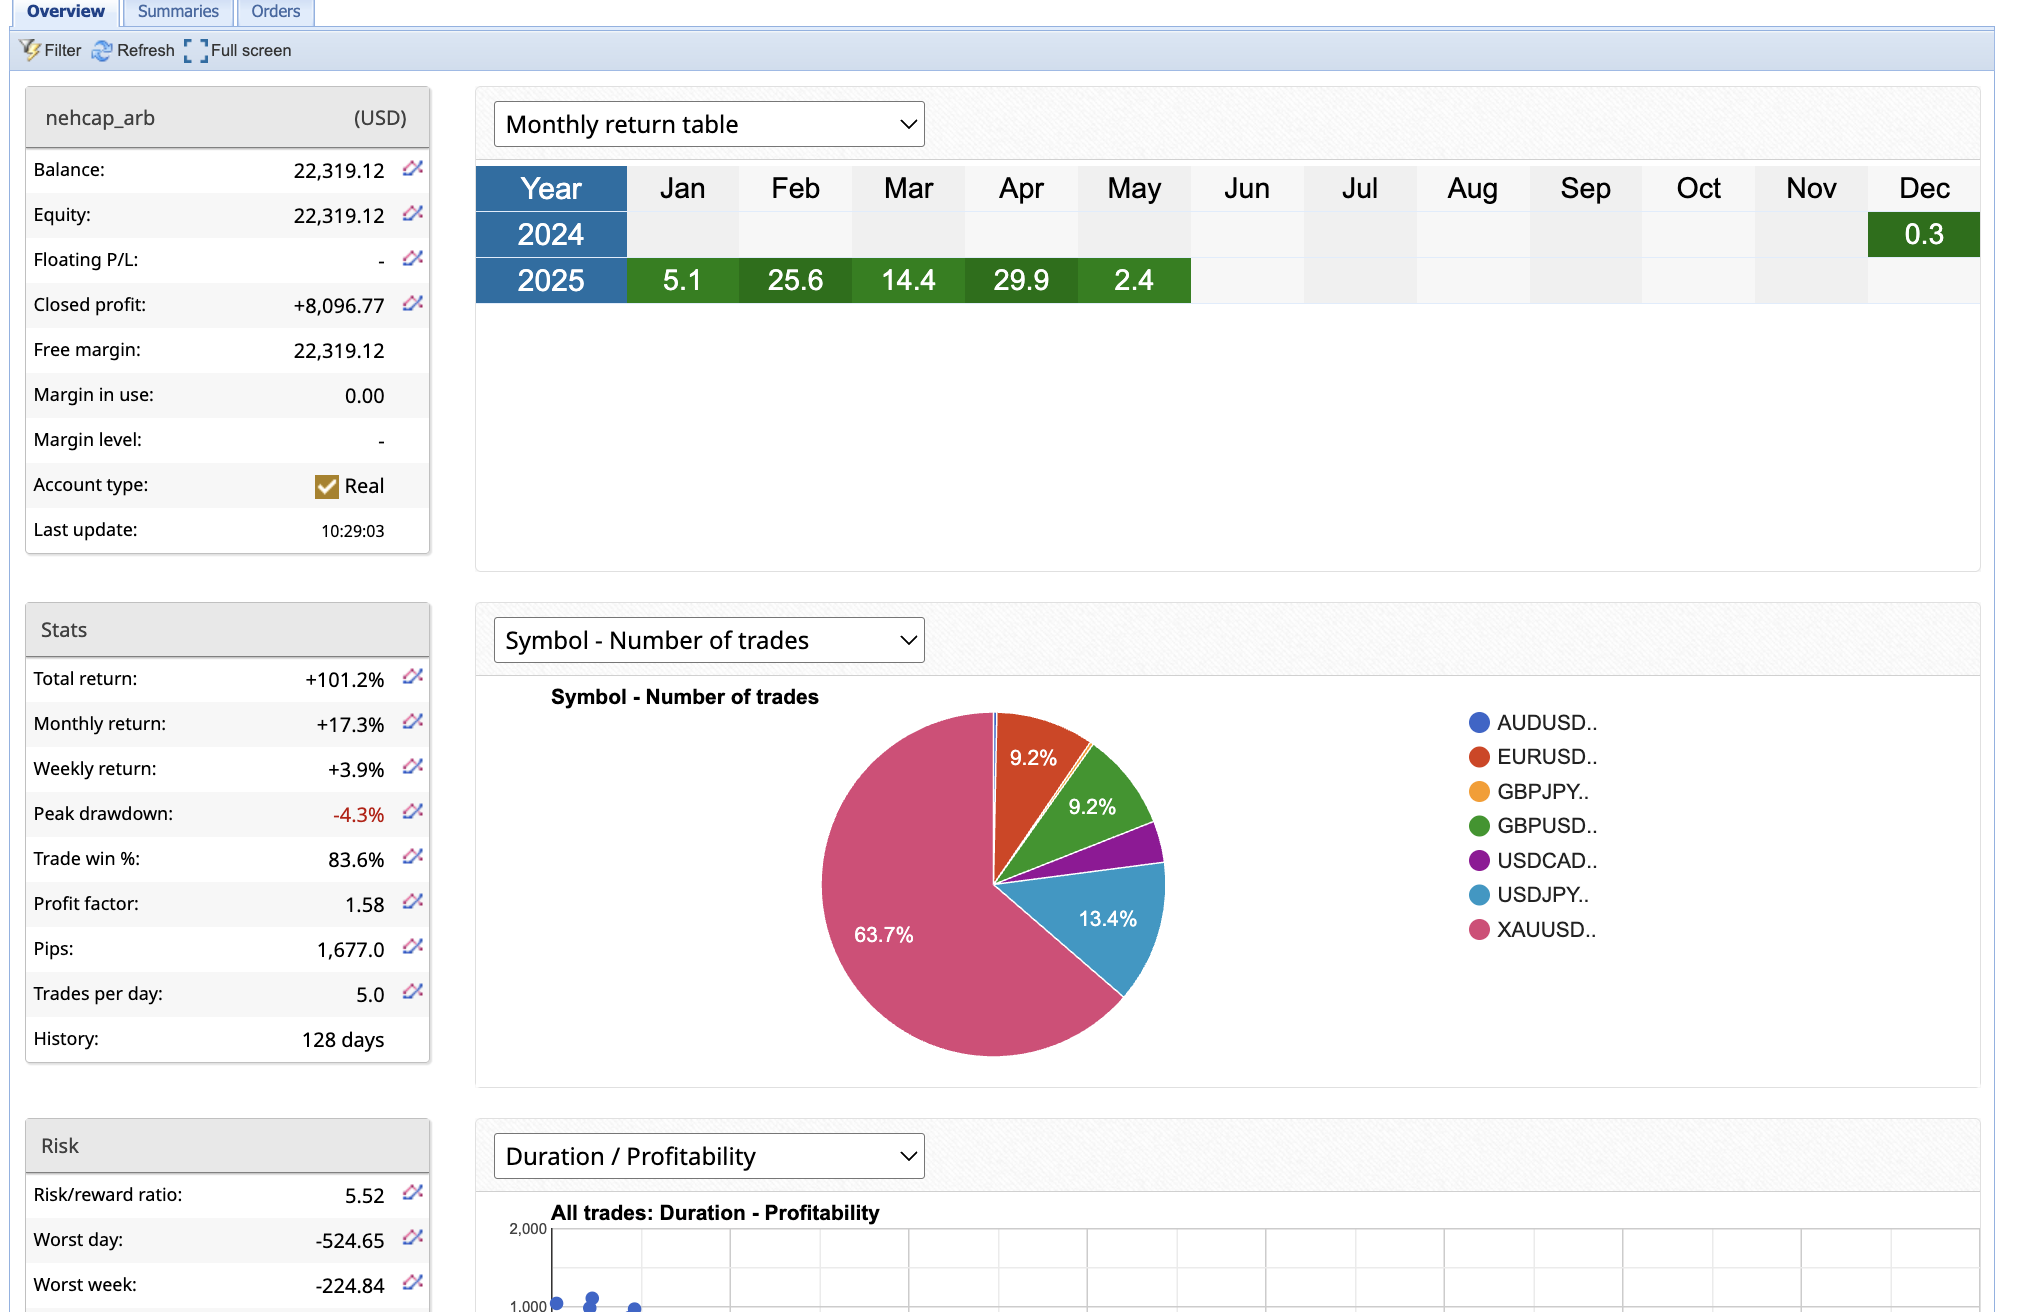Click the USDJPY blue color dot
This screenshot has height=1312, width=2022.
[1479, 895]
